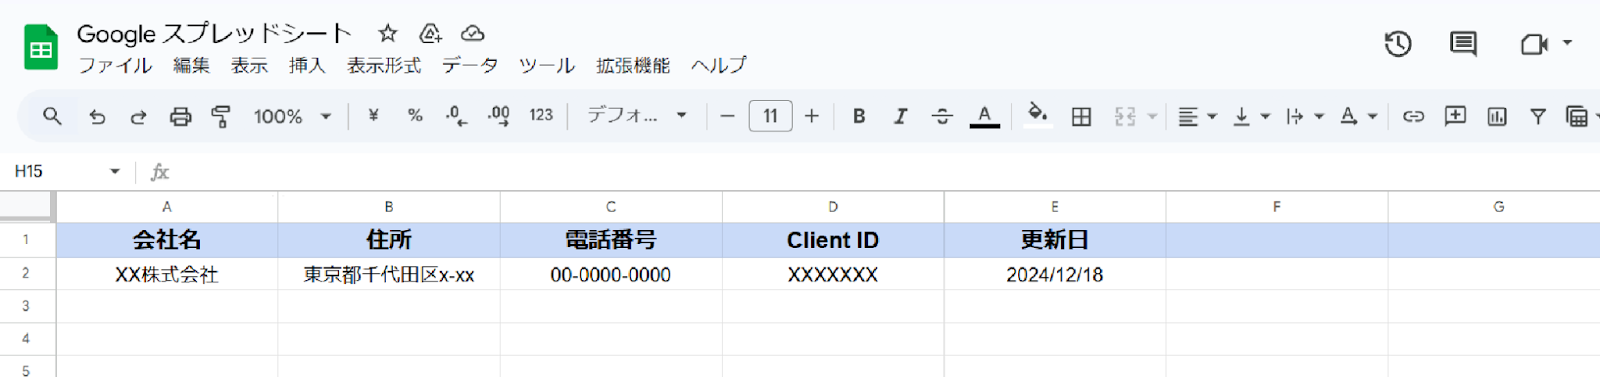Screen dimensions: 1600x377
Task: Open the fill color picker
Action: pyautogui.click(x=1038, y=115)
